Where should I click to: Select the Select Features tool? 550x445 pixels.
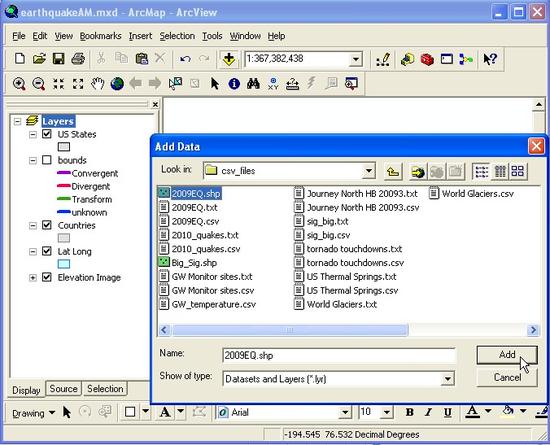click(175, 83)
